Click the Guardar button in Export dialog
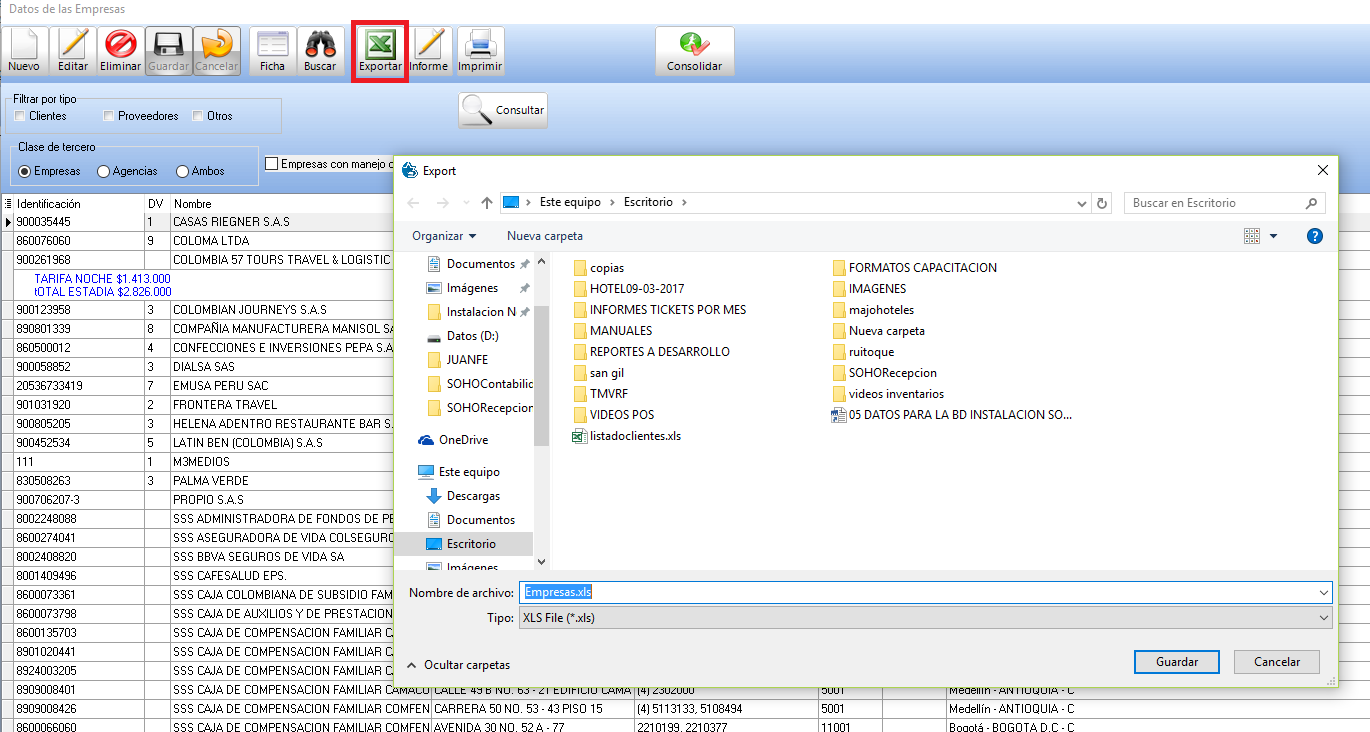This screenshot has width=1370, height=732. [x=1177, y=662]
